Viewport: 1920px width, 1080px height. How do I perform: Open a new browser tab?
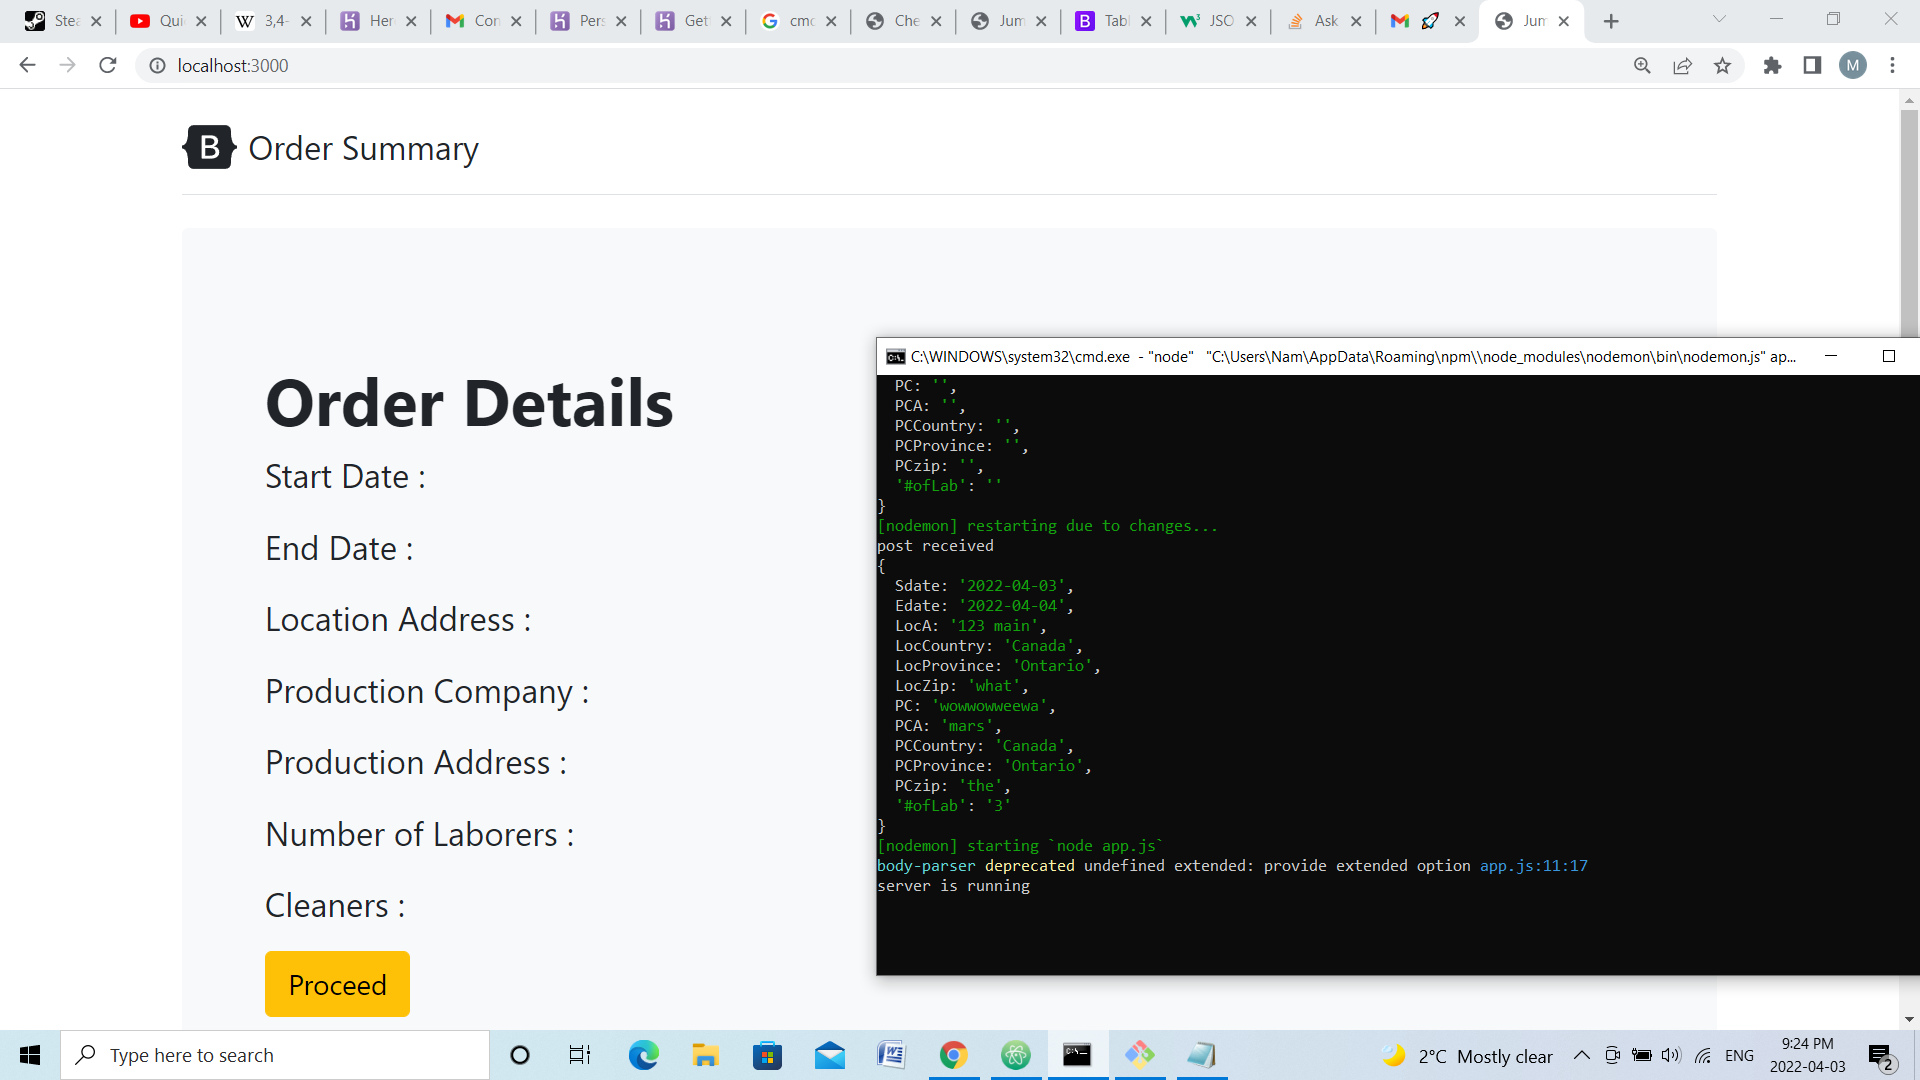pos(1611,21)
